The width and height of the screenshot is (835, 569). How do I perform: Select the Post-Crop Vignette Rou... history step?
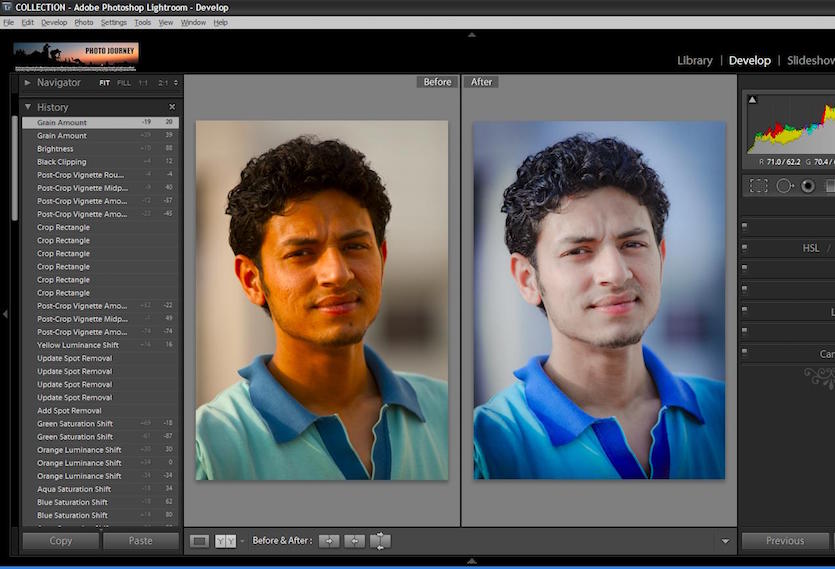tap(100, 175)
